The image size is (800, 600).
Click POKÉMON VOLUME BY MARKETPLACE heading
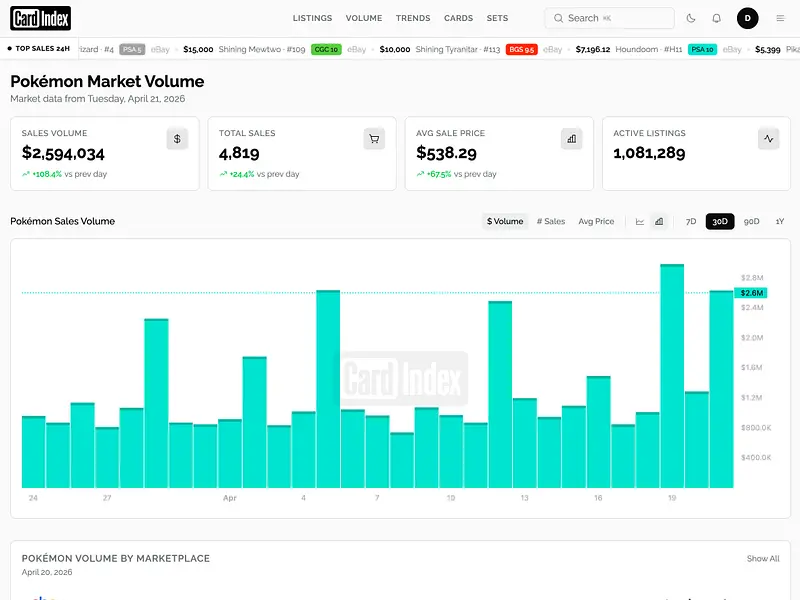coord(116,559)
